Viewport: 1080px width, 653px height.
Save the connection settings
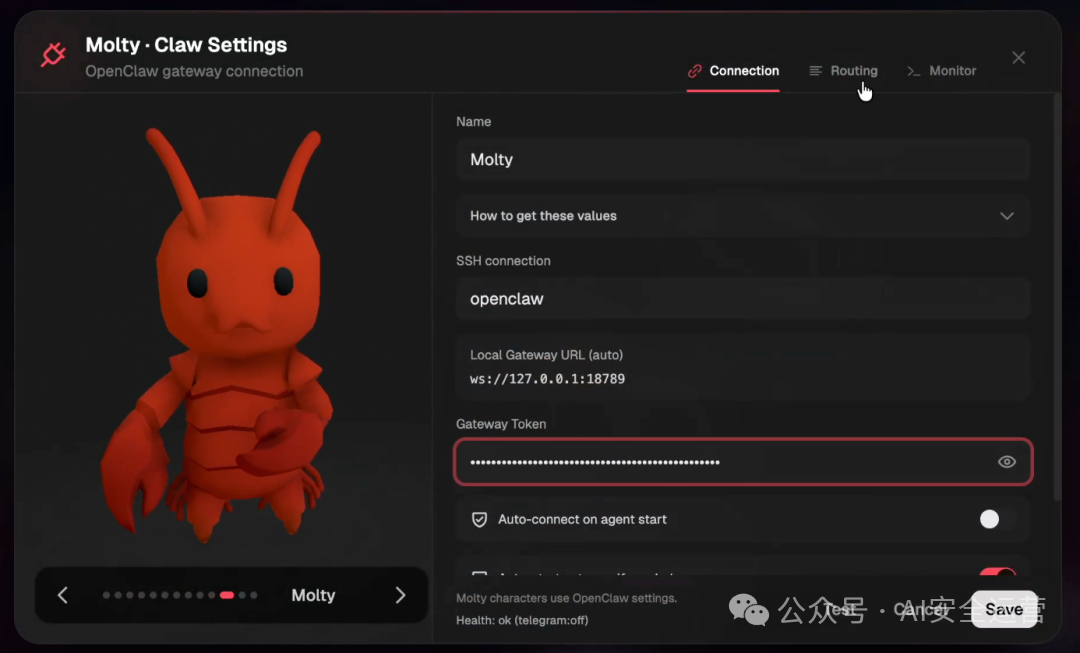click(x=1004, y=609)
